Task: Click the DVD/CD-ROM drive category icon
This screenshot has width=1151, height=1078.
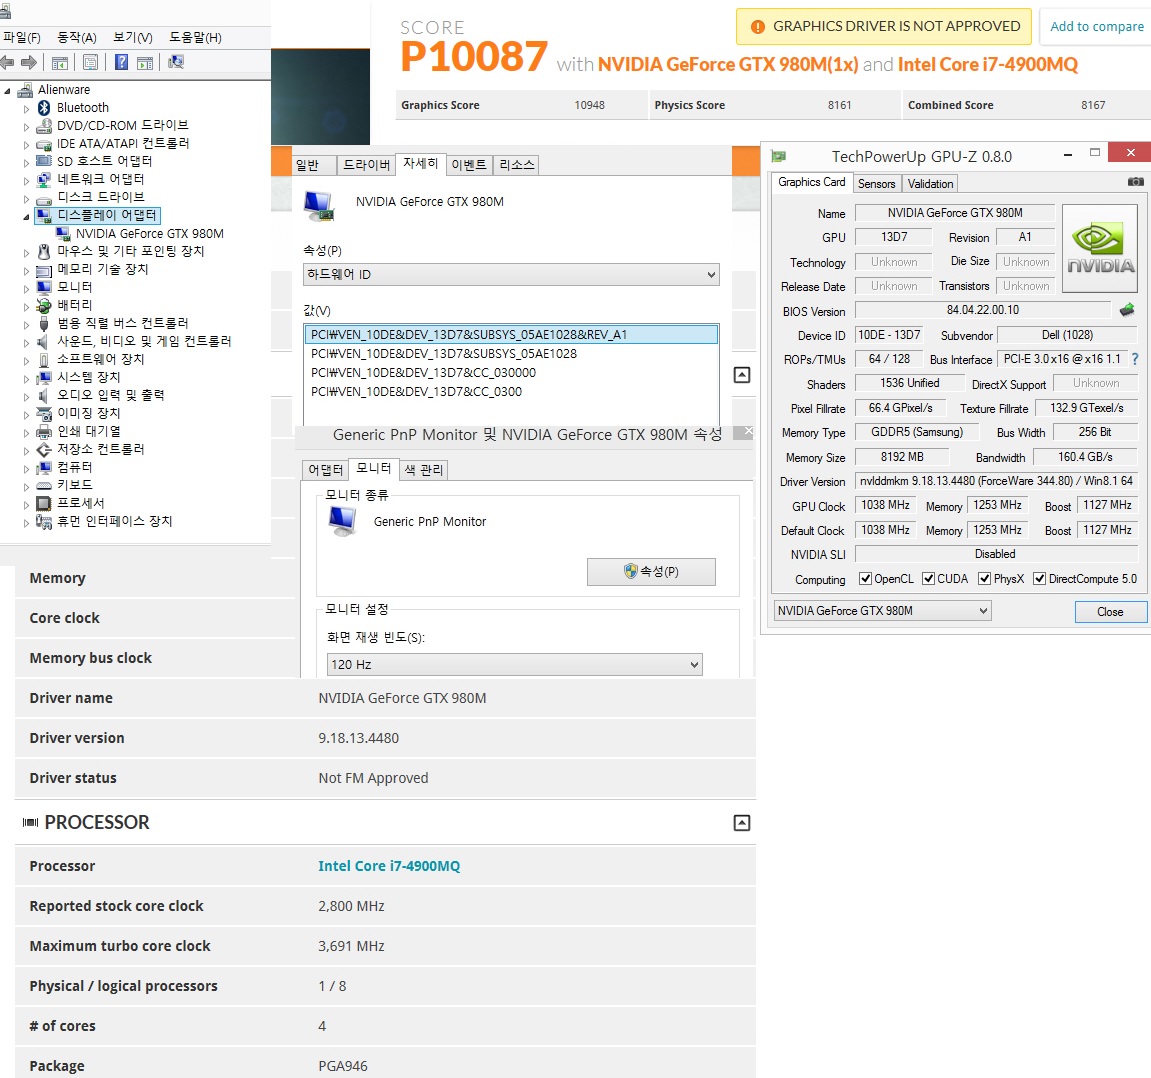Action: (44, 126)
